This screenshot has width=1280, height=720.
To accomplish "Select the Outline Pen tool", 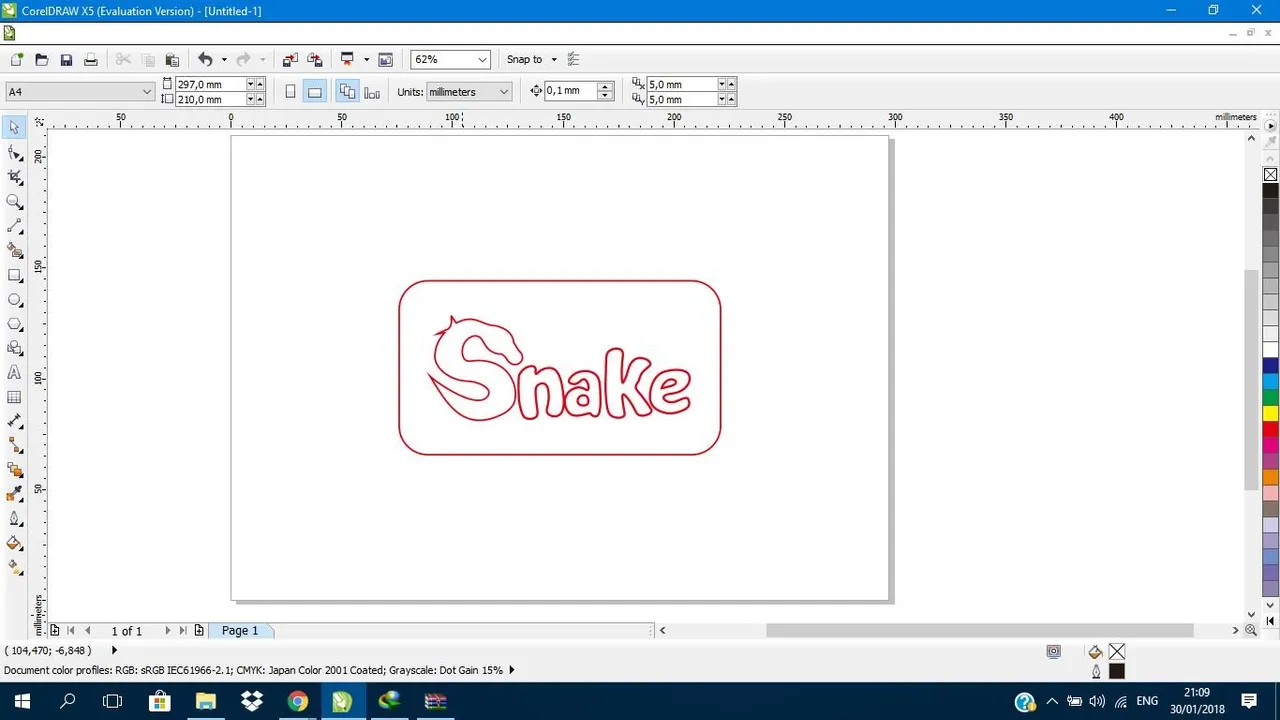I will (14, 519).
